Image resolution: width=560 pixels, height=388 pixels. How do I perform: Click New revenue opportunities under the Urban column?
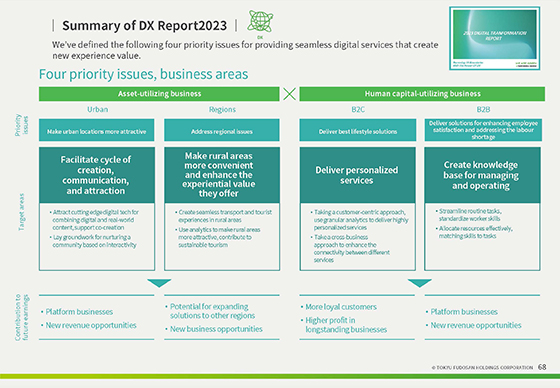pos(89,325)
